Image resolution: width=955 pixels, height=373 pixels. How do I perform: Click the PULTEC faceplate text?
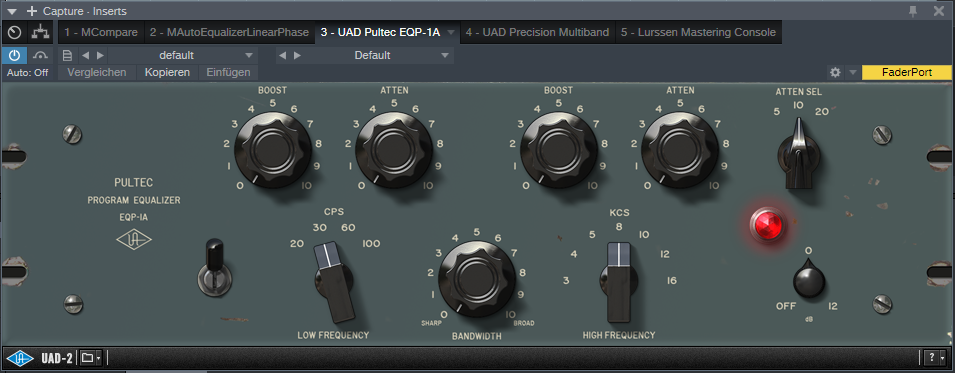[x=133, y=182]
